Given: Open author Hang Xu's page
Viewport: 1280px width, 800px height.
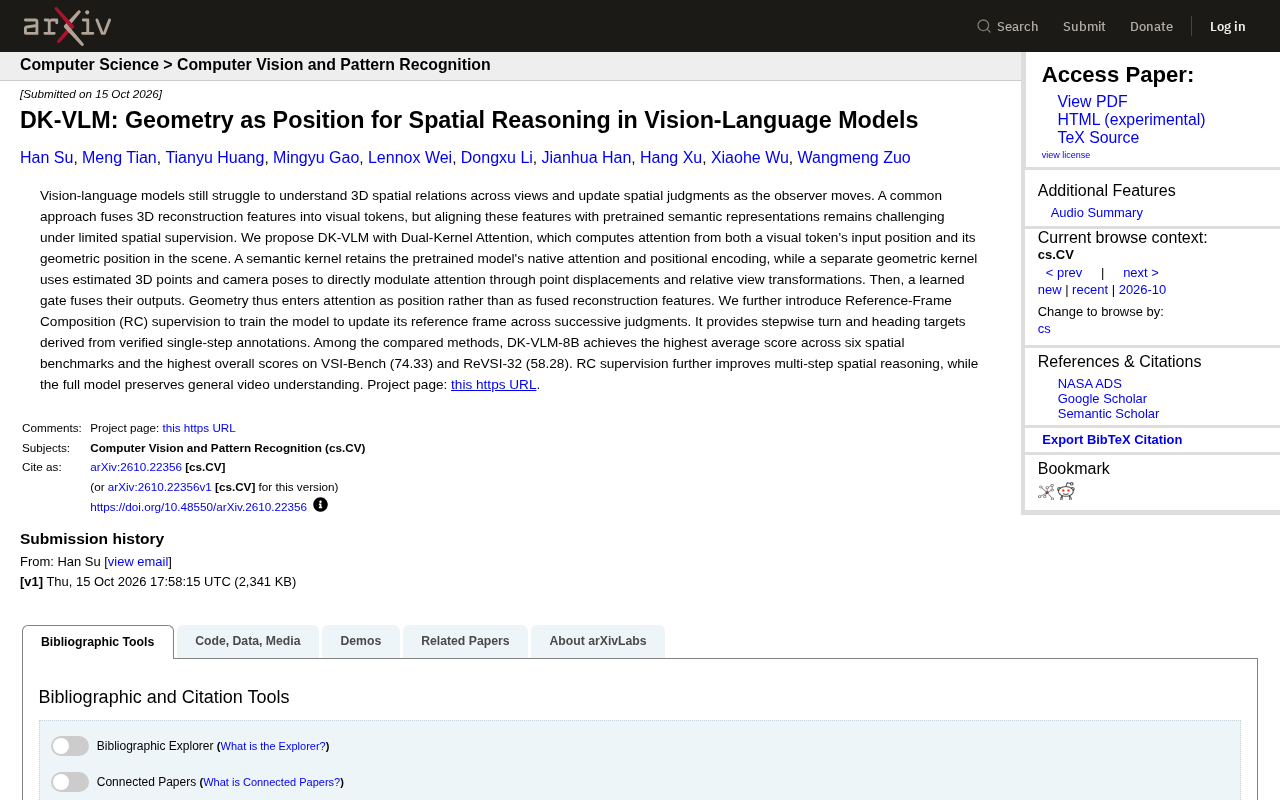Looking at the screenshot, I should click(x=671, y=158).
